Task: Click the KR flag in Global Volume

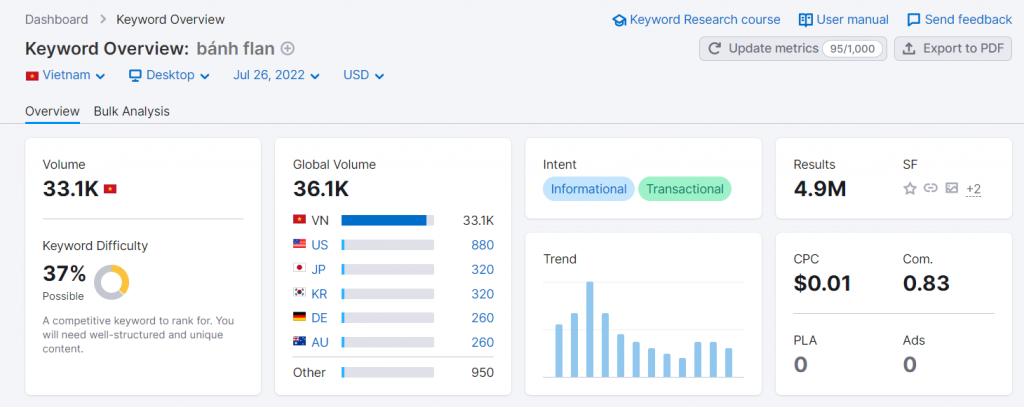Action: [x=299, y=293]
